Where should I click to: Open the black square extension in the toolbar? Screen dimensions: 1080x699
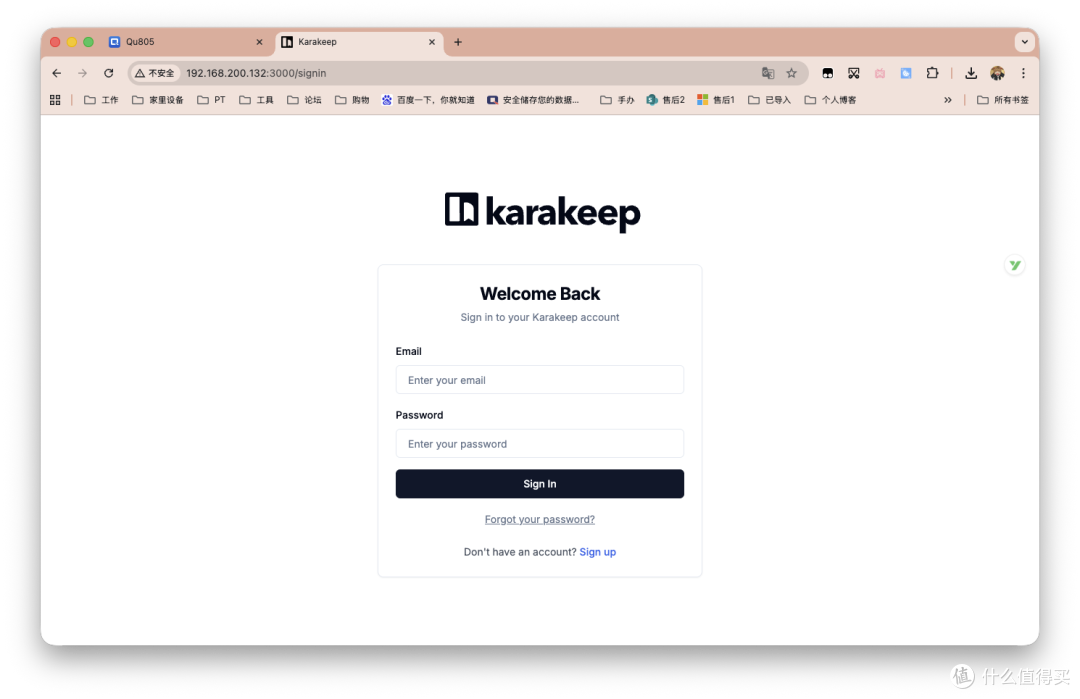pyautogui.click(x=827, y=73)
